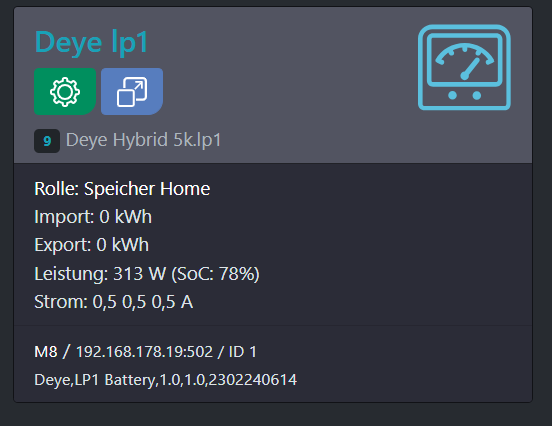This screenshot has height=426, width=552.
Task: Click the M8 connection identifier
Action: 46,352
